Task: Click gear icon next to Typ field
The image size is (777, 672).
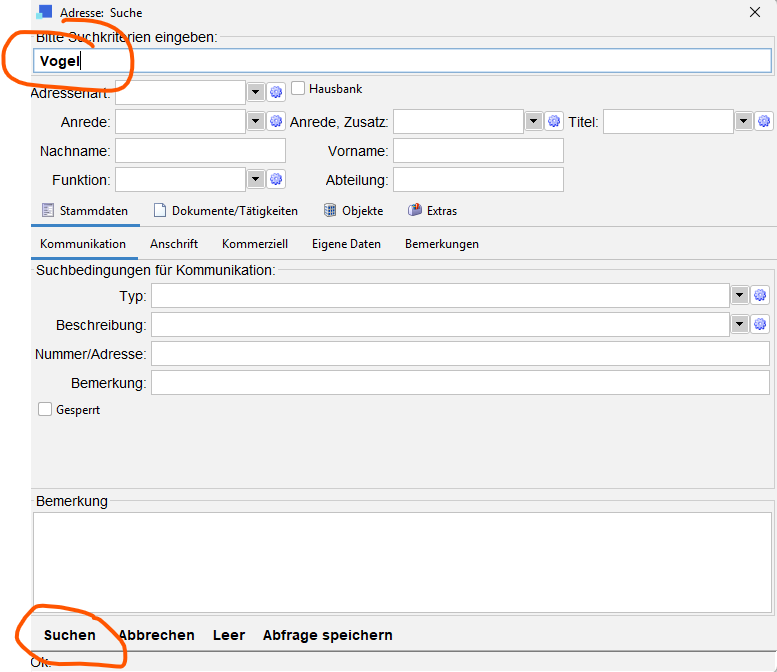Action: (760, 295)
